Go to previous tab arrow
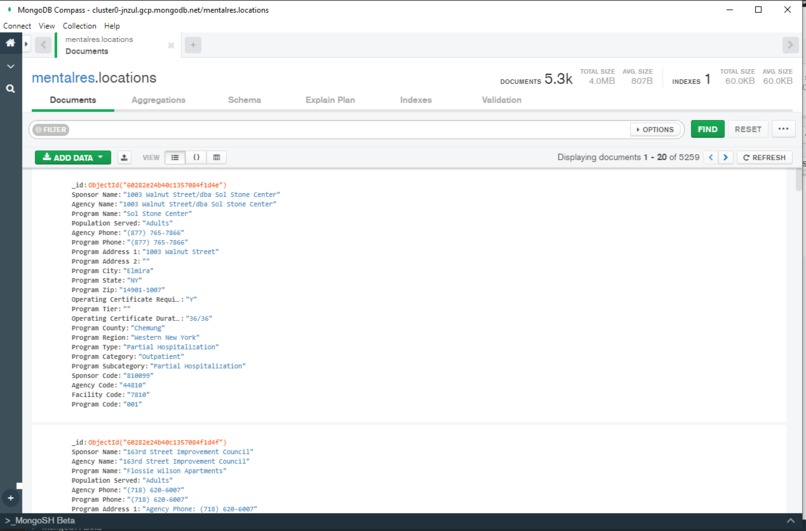 click(x=43, y=45)
